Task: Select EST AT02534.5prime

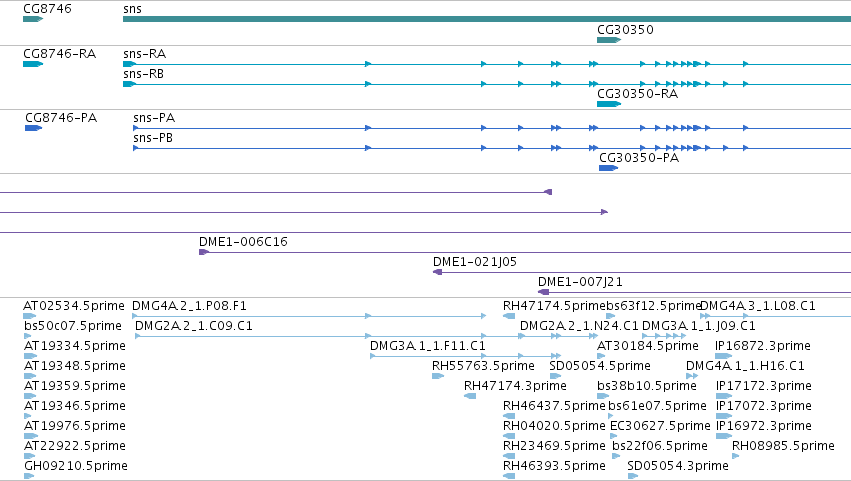Action: click(x=29, y=316)
